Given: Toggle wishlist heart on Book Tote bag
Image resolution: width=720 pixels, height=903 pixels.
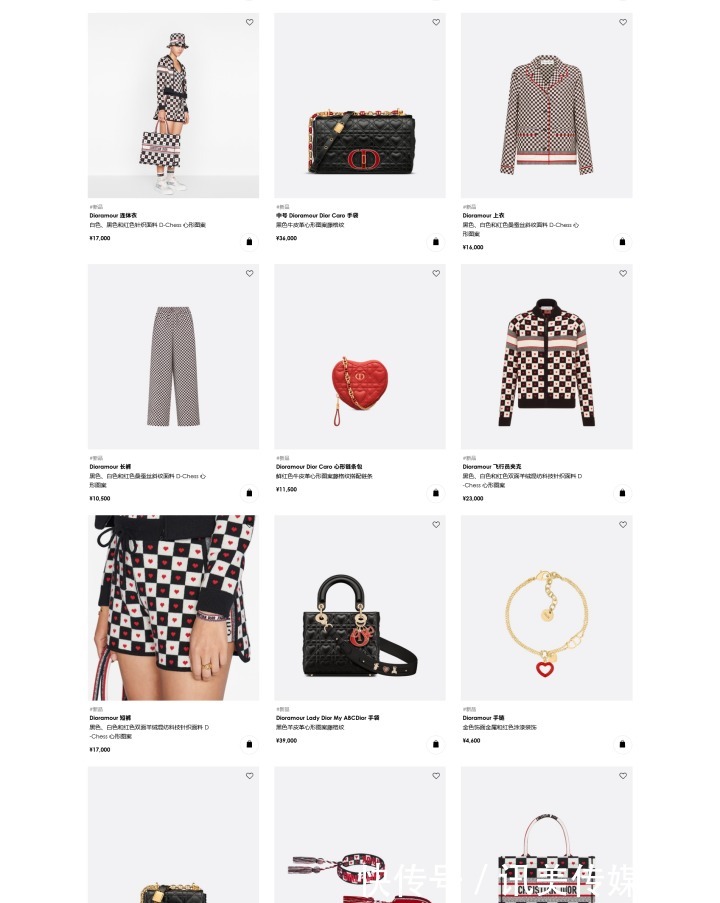Looking at the screenshot, I should tap(623, 775).
